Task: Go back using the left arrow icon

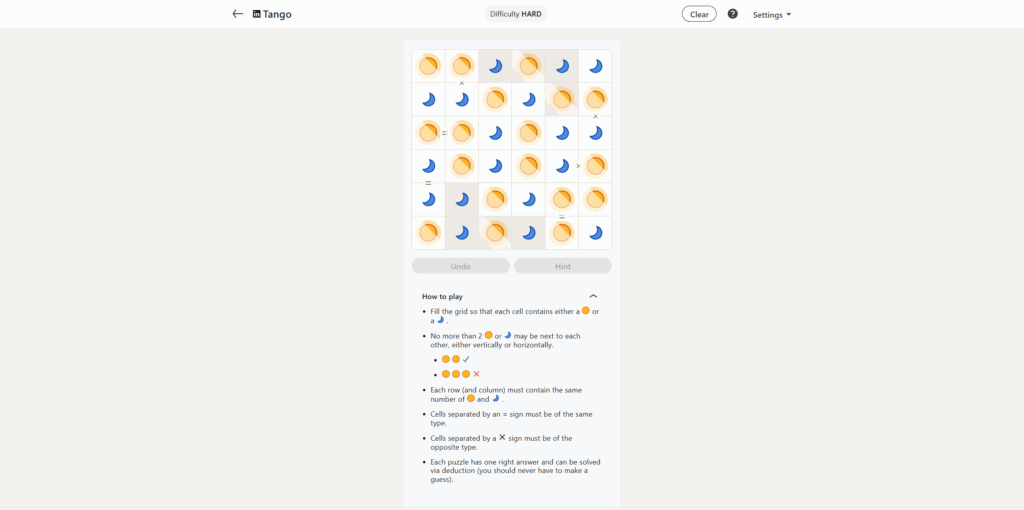Action: click(x=237, y=14)
